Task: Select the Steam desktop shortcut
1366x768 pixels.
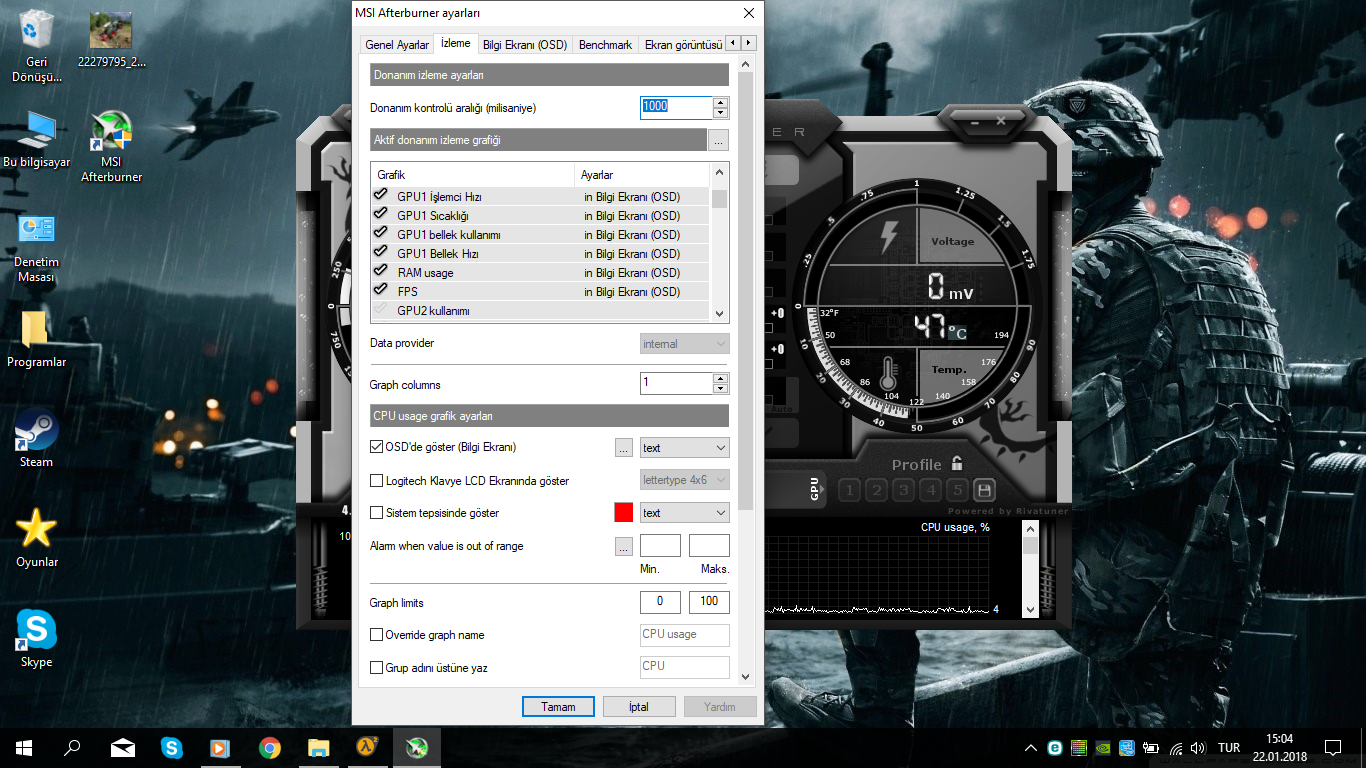Action: [x=37, y=440]
